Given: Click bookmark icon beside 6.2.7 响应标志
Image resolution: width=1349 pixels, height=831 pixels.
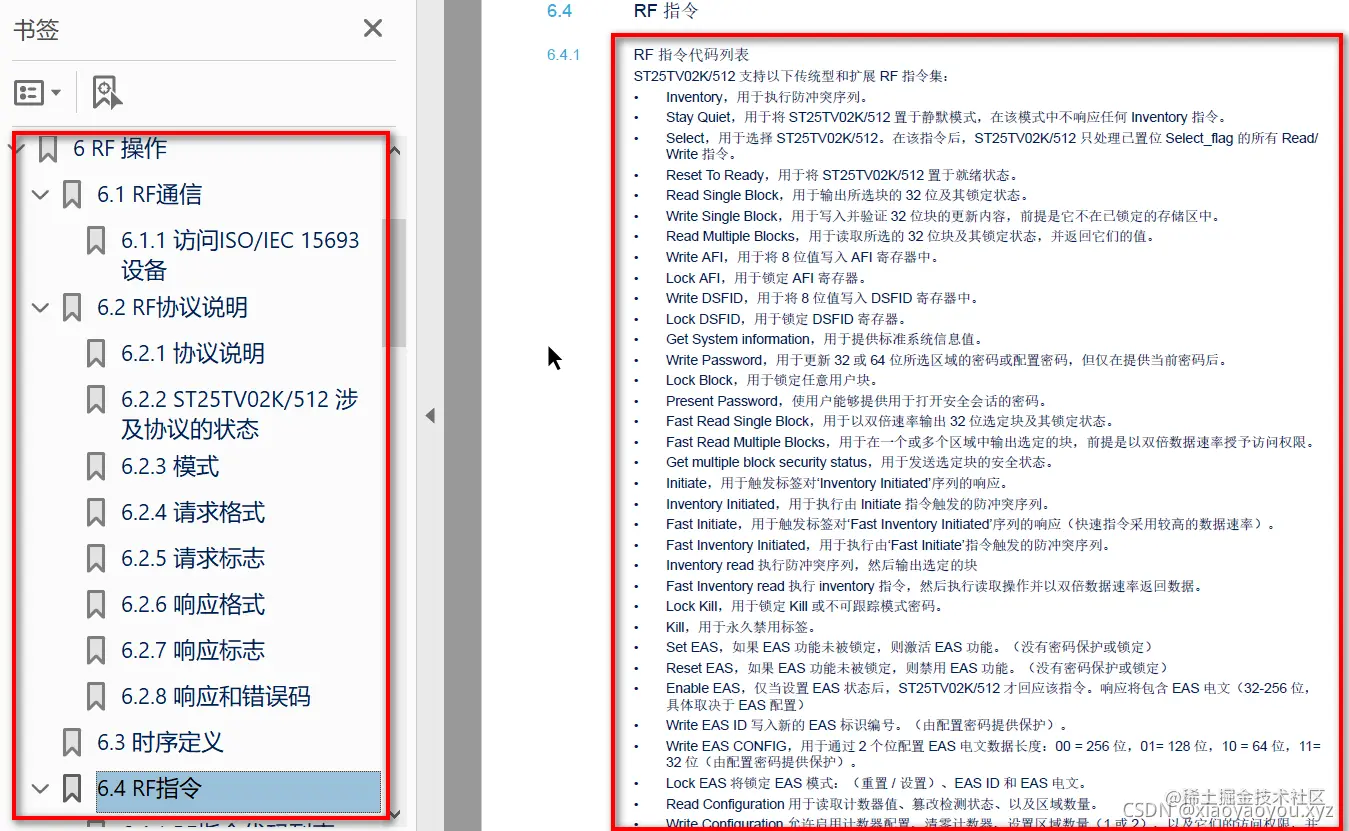Looking at the screenshot, I should click(x=96, y=651).
